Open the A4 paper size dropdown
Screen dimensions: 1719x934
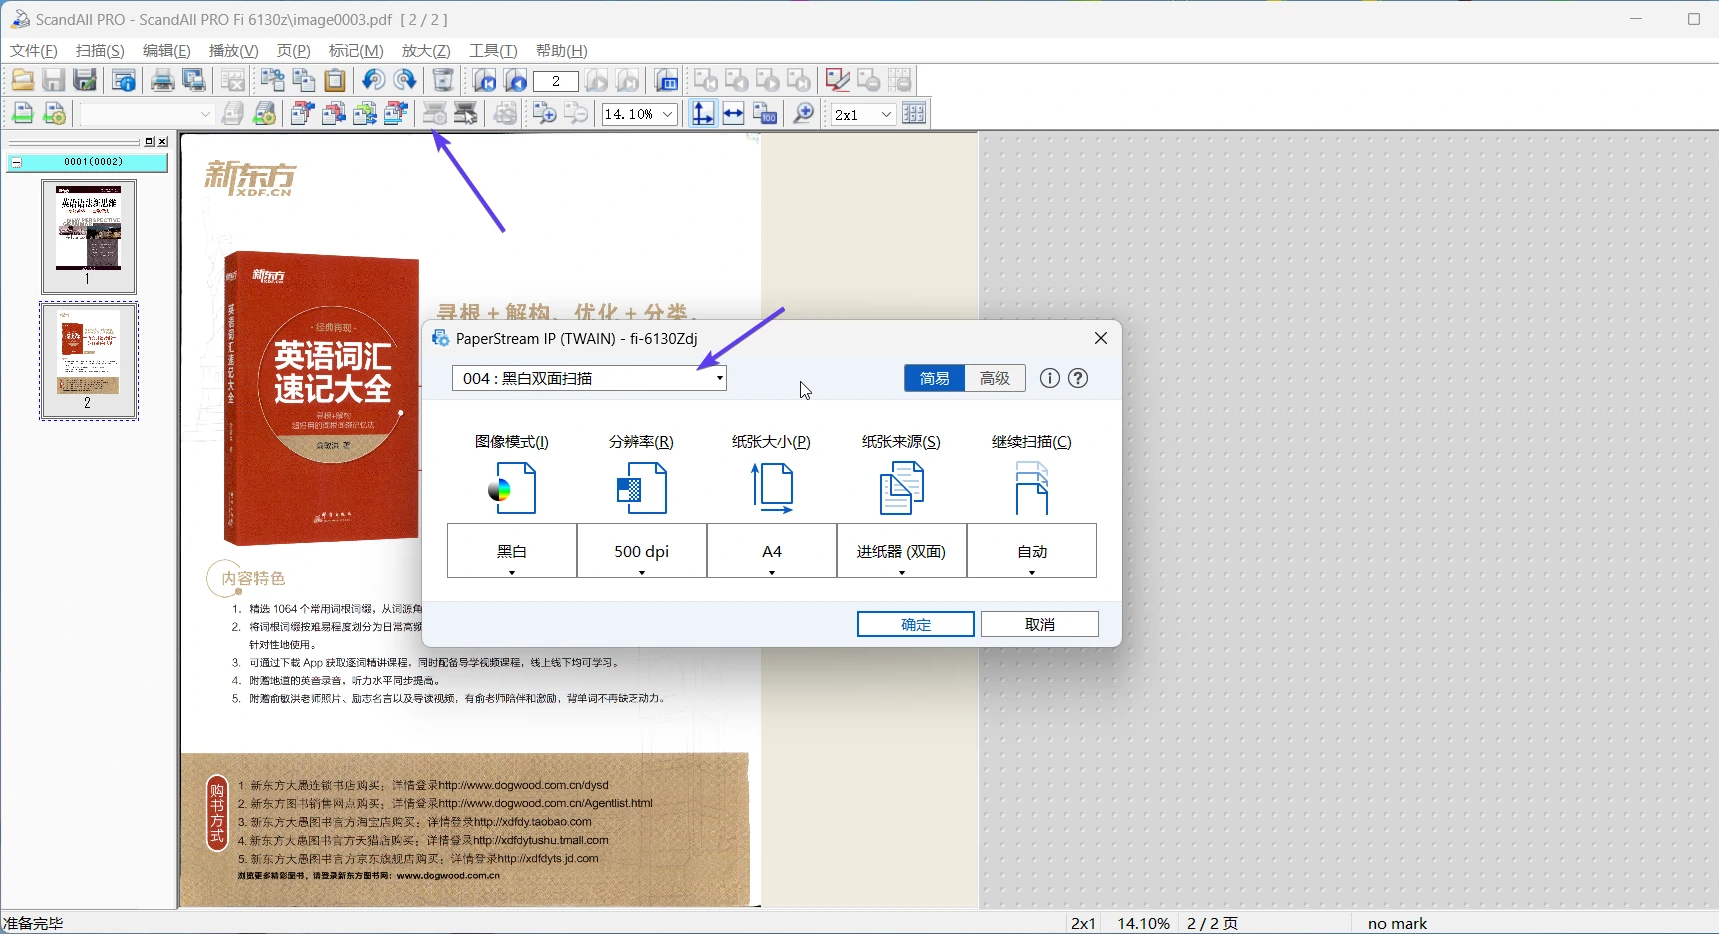[x=772, y=551]
